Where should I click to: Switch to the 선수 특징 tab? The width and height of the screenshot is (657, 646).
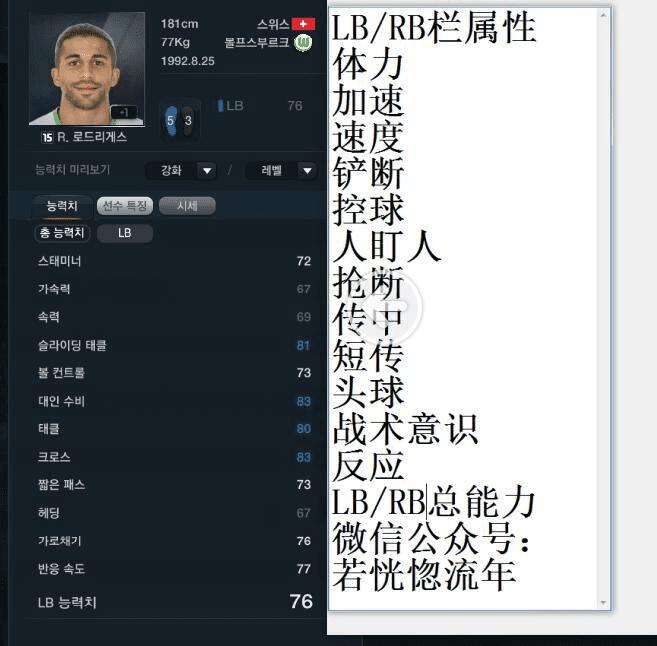(x=125, y=206)
